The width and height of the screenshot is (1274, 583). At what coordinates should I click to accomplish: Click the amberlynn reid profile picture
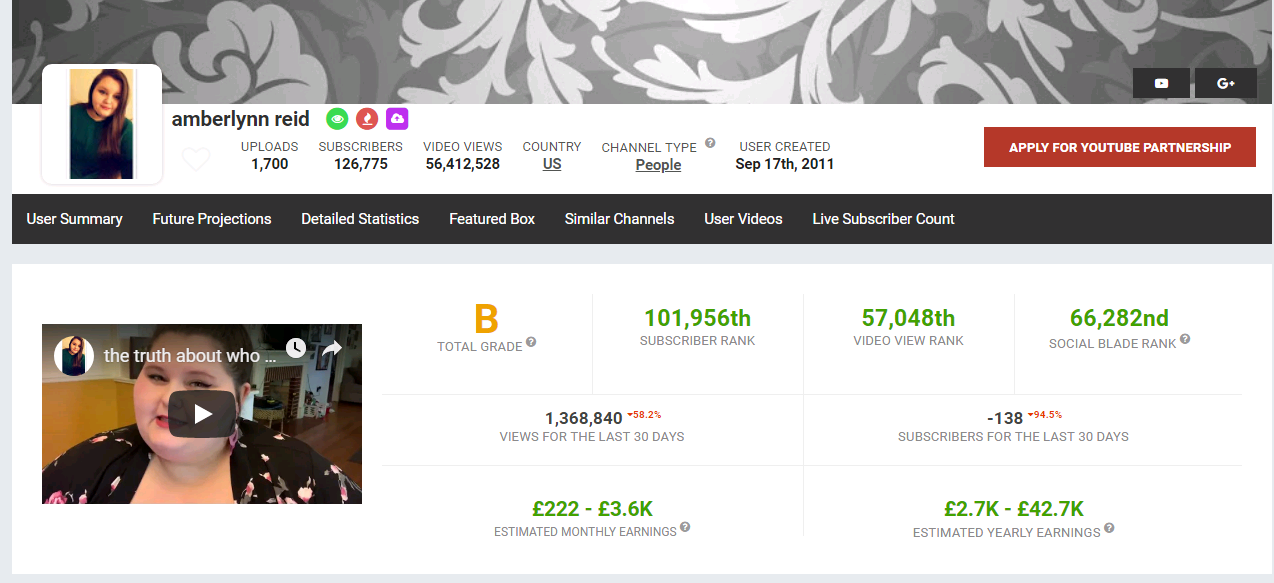[x=102, y=124]
